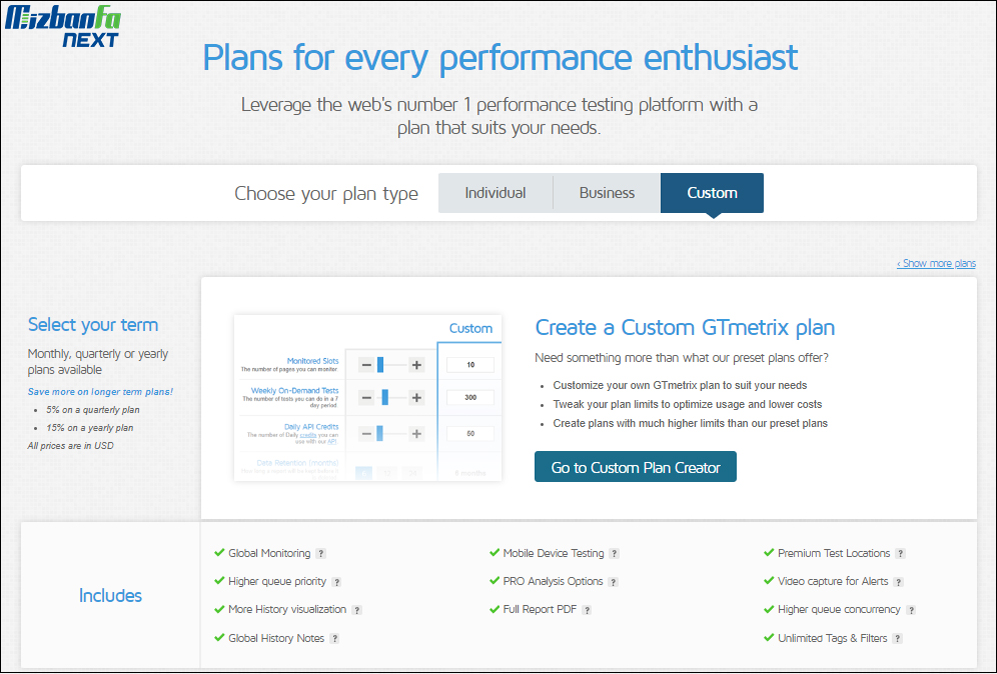
Task: Click the Custom plan preview thumbnail
Action: coord(368,398)
